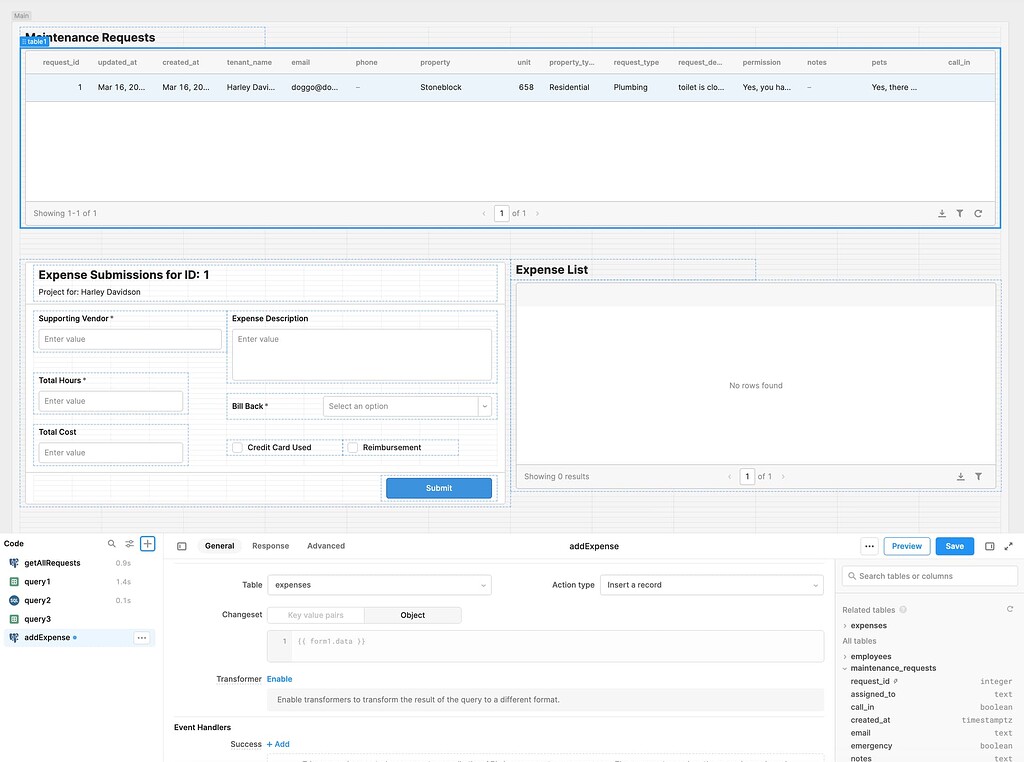Image resolution: width=1024 pixels, height=762 pixels.
Task: Open the Bill Back dropdown
Action: click(x=404, y=406)
